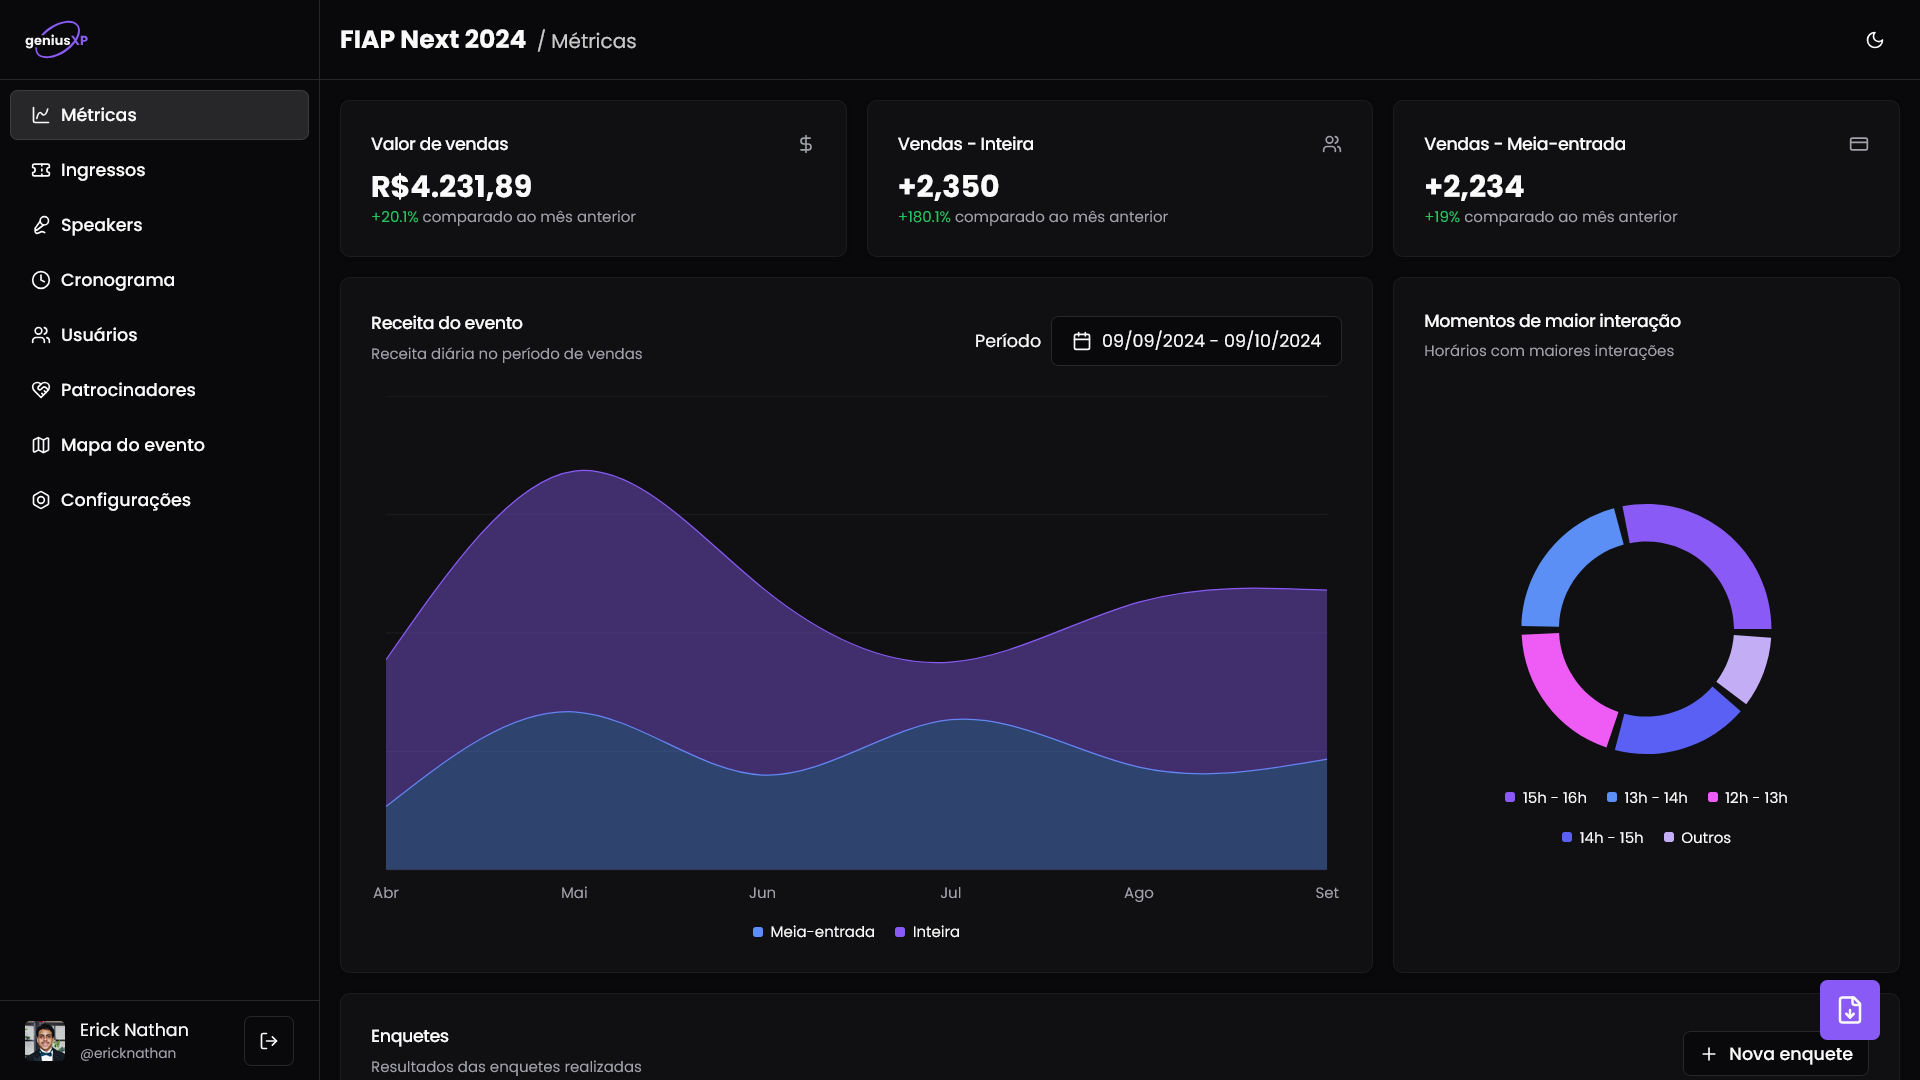Toggle the Meia-entrada series in the chart legend

tap(813, 932)
